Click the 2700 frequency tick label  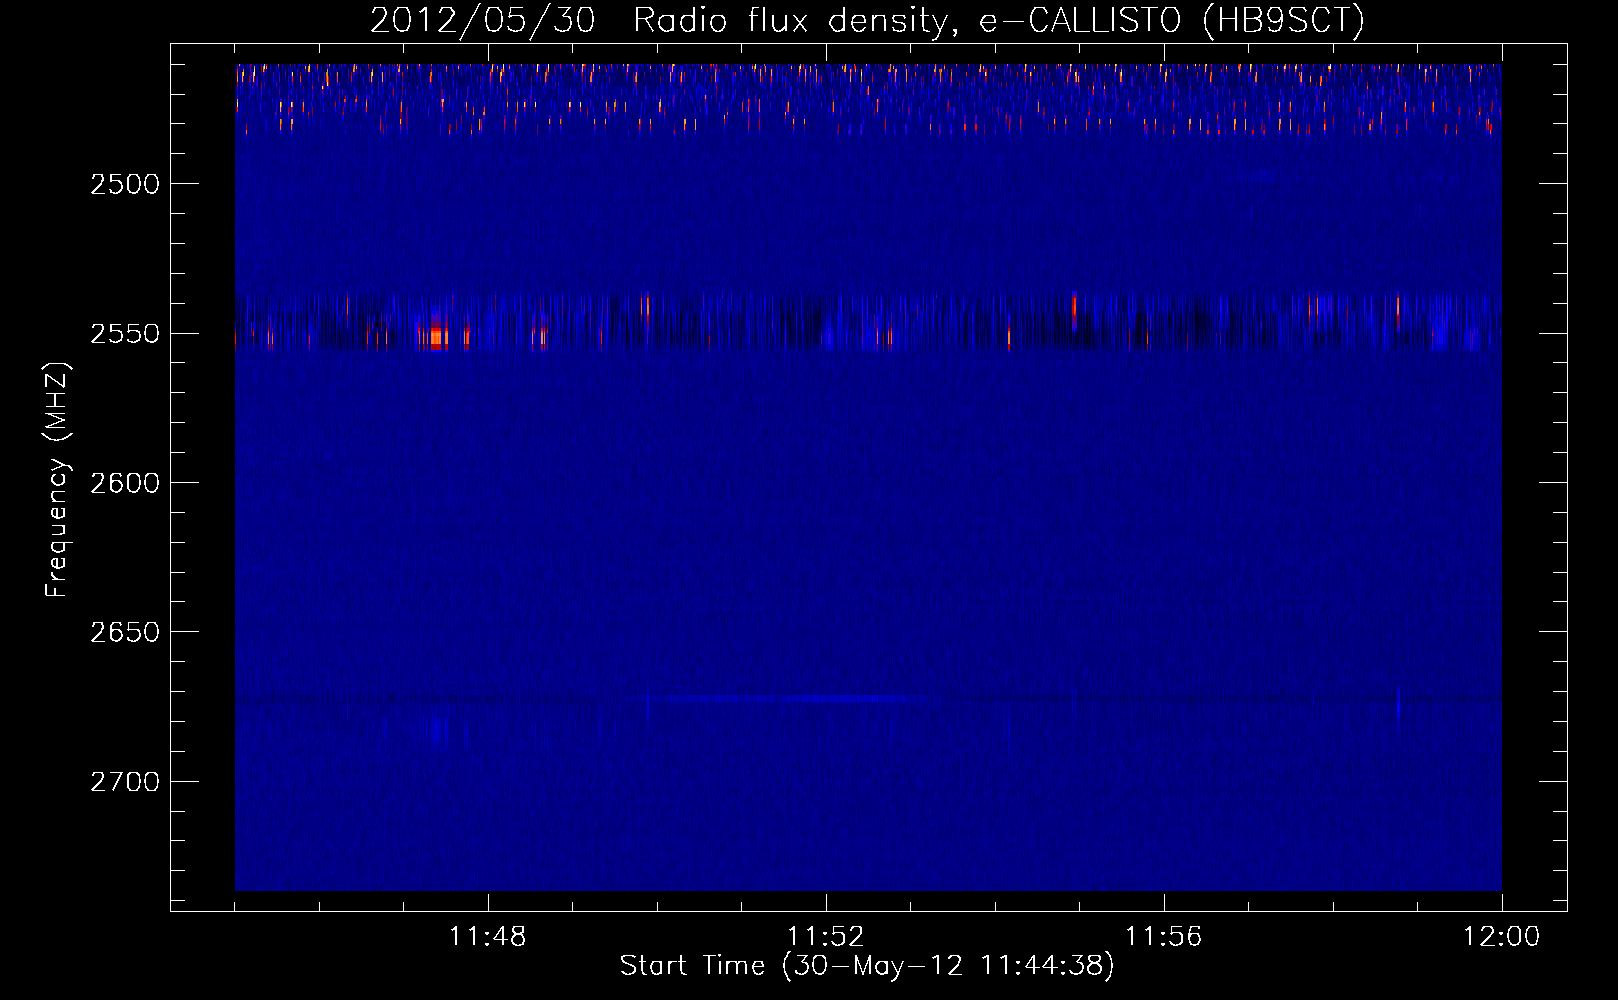coord(125,781)
